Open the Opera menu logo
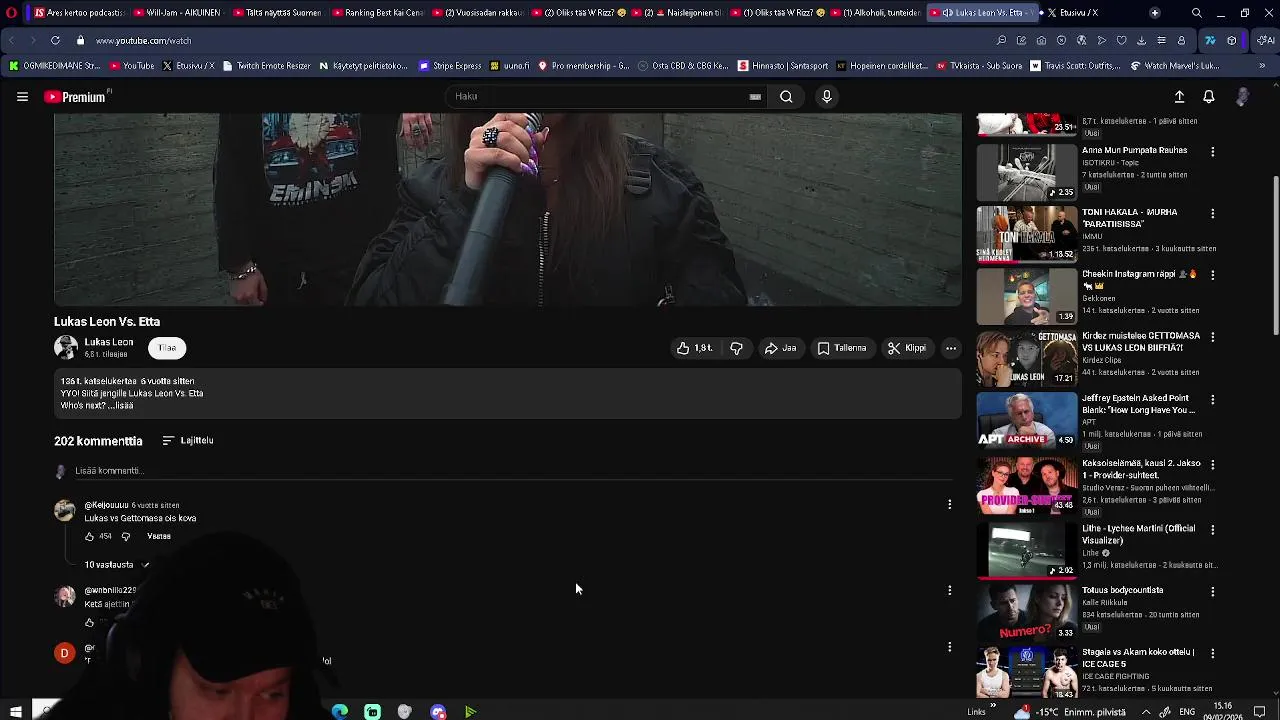 tap(11, 13)
